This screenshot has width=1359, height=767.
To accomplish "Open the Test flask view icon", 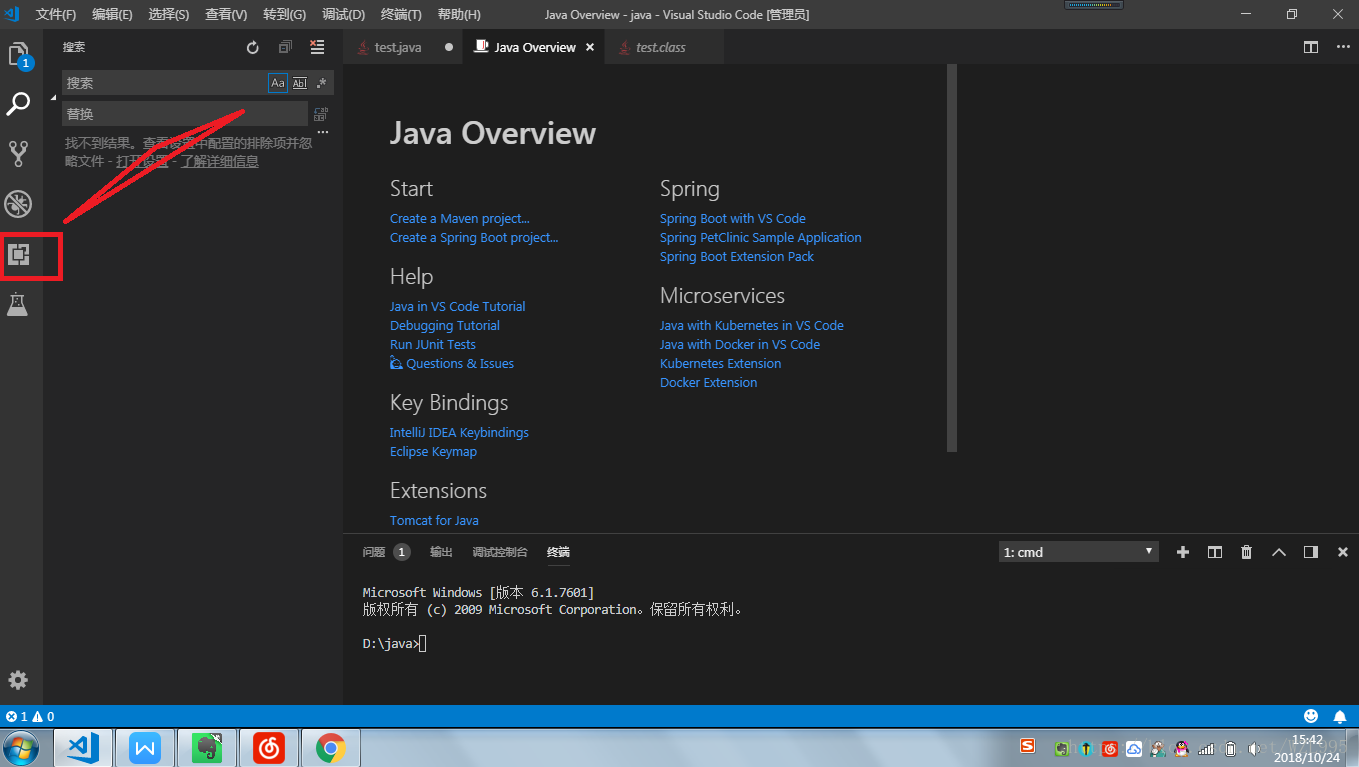I will click(x=17, y=305).
